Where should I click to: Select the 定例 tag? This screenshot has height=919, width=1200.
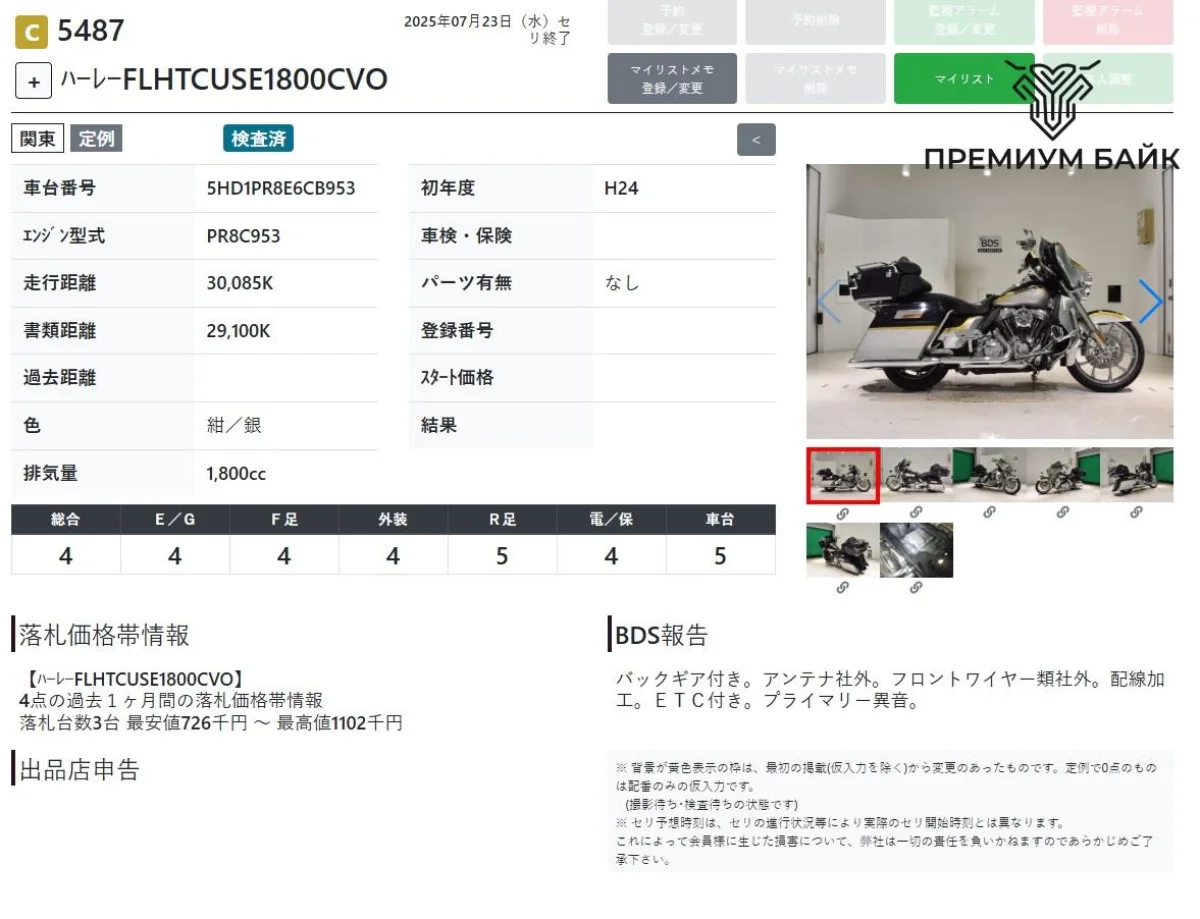[96, 139]
